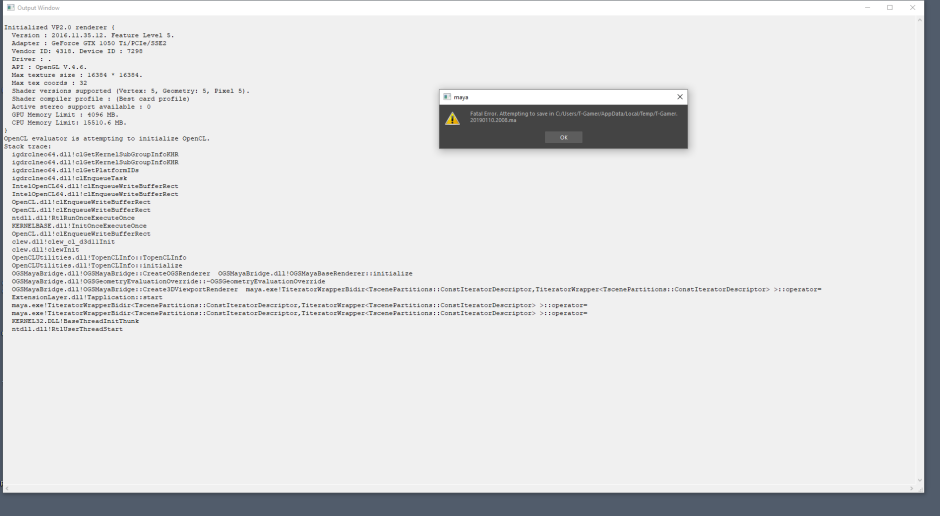Click the vertical scrollbar up arrow
The width and height of the screenshot is (940, 516).
[921, 20]
